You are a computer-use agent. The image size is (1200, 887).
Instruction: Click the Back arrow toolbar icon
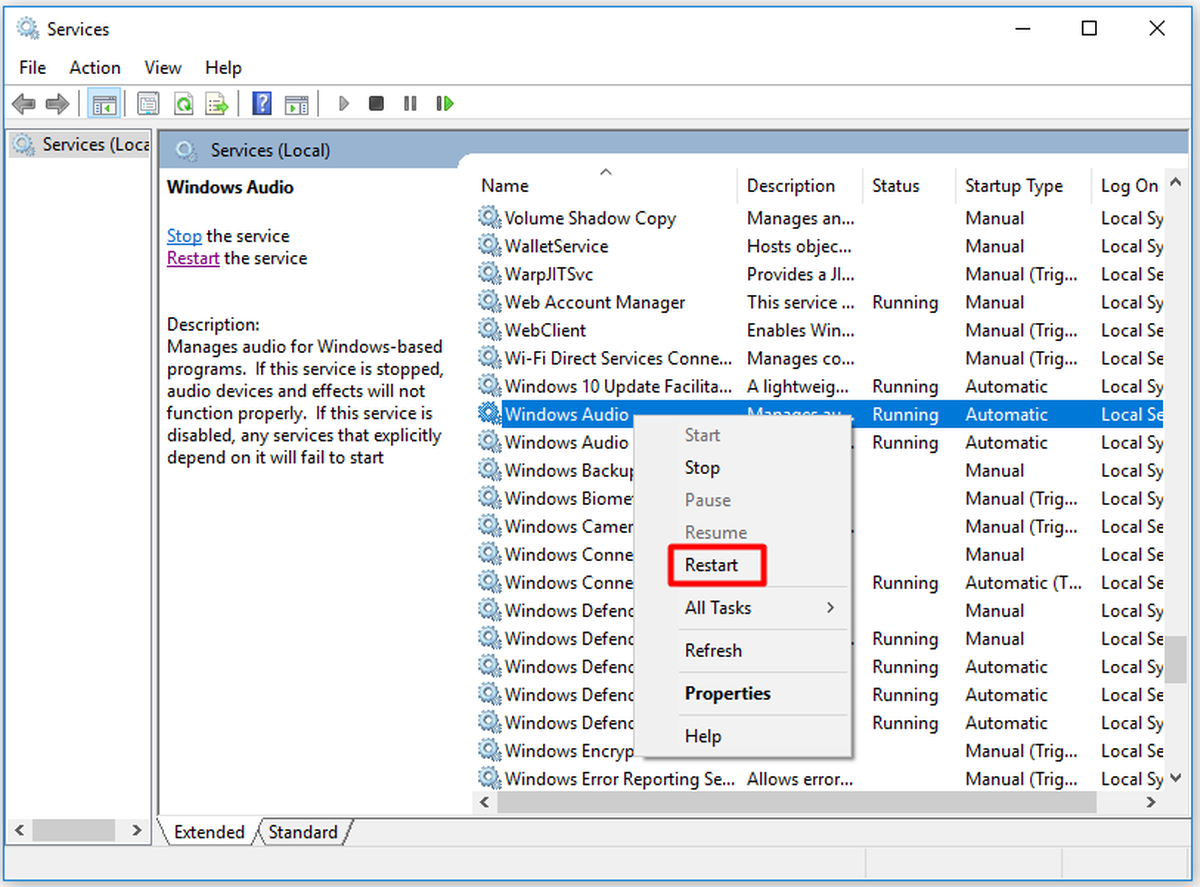(x=24, y=103)
